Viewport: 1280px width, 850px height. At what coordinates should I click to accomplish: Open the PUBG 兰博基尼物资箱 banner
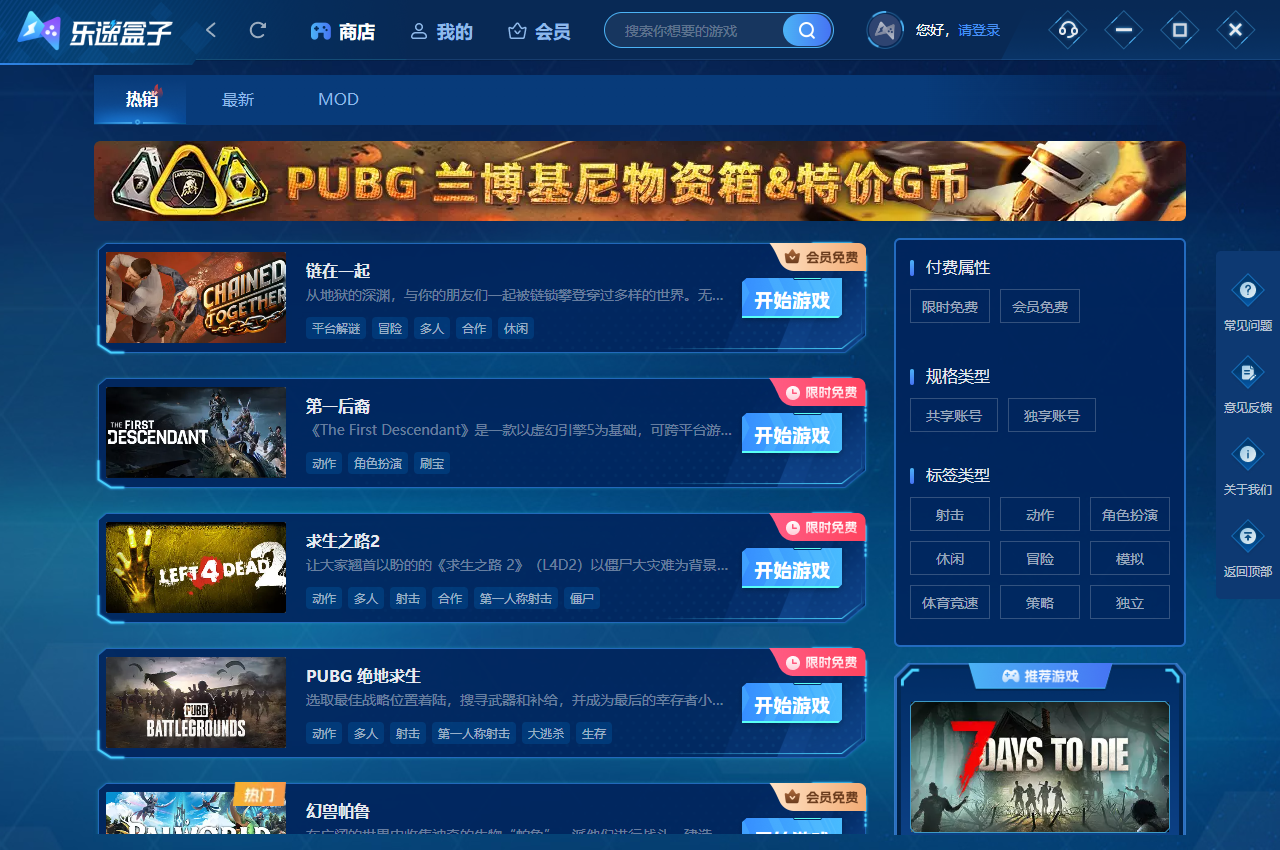click(x=640, y=181)
